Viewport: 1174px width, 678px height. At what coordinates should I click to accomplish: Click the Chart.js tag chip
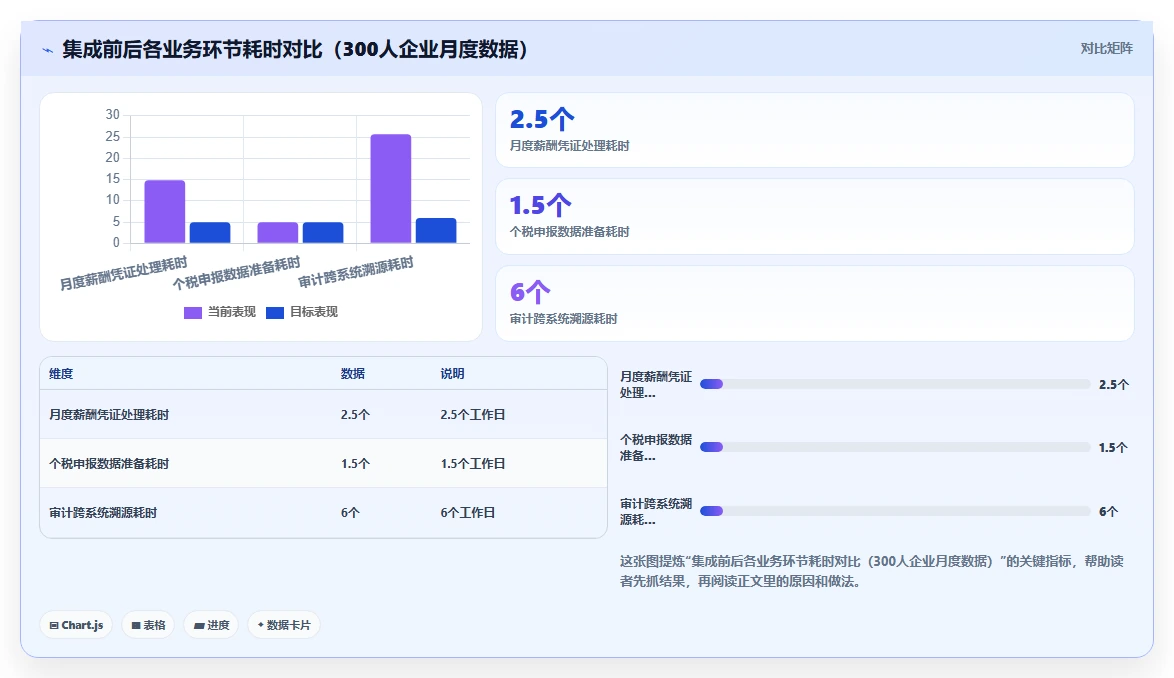[x=76, y=625]
